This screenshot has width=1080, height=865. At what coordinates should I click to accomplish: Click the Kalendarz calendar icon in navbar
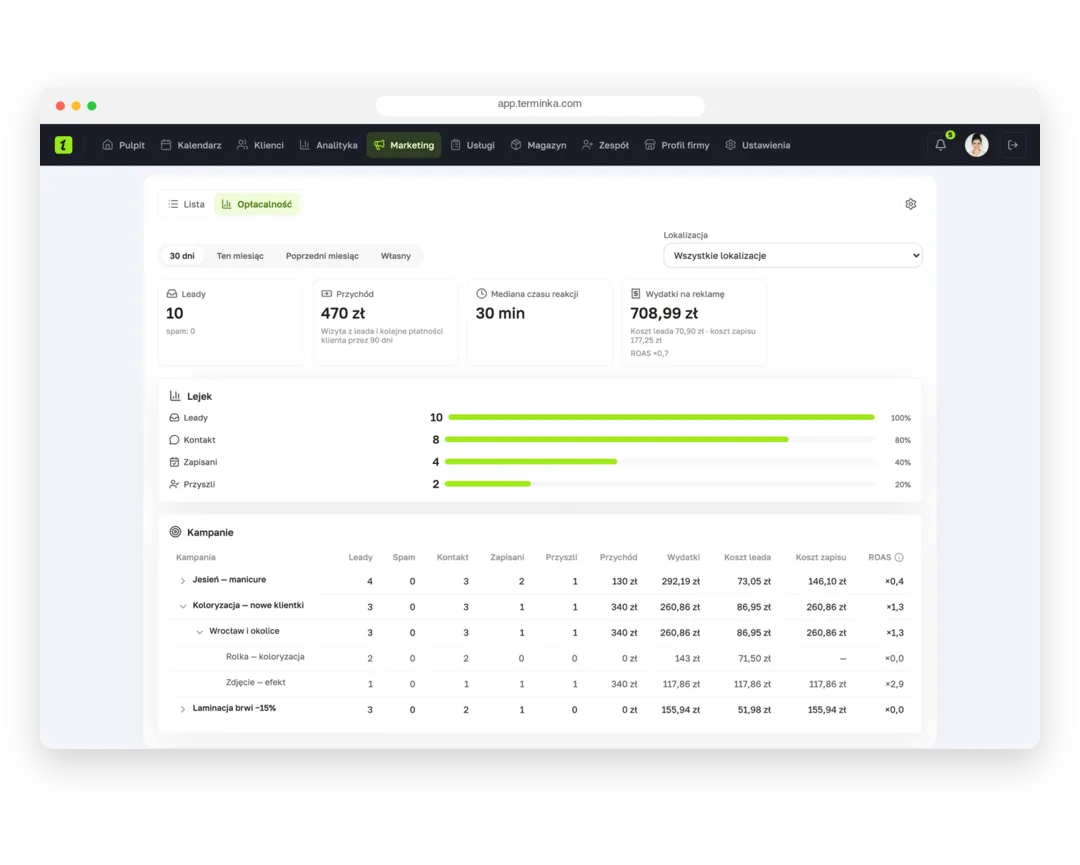coord(166,145)
